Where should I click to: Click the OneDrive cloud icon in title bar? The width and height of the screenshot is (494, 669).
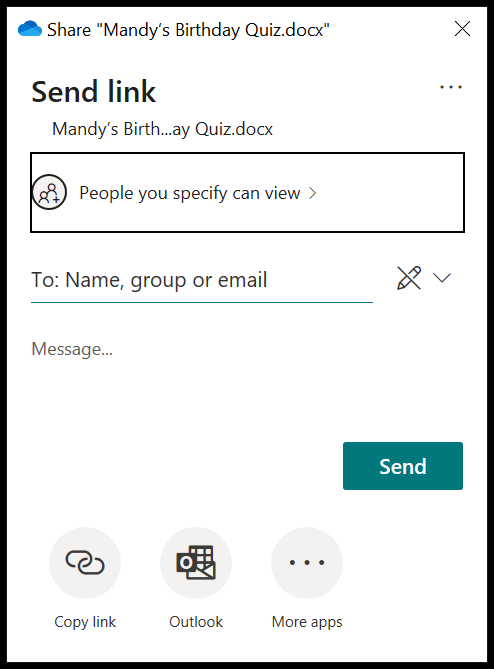click(30, 29)
